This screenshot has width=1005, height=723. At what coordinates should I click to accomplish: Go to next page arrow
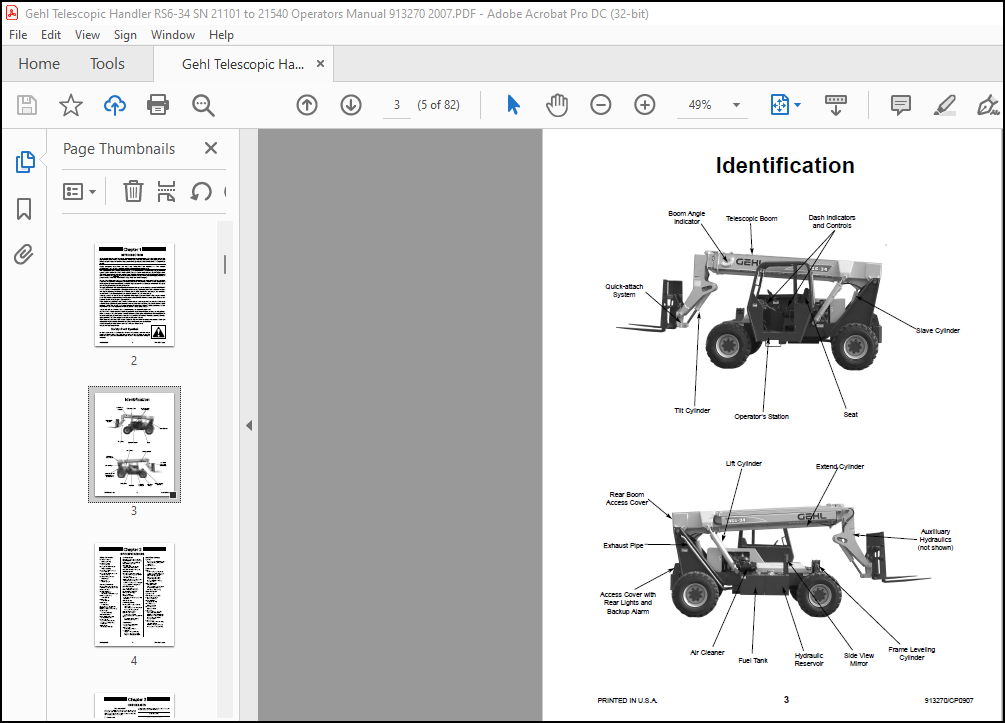point(351,104)
